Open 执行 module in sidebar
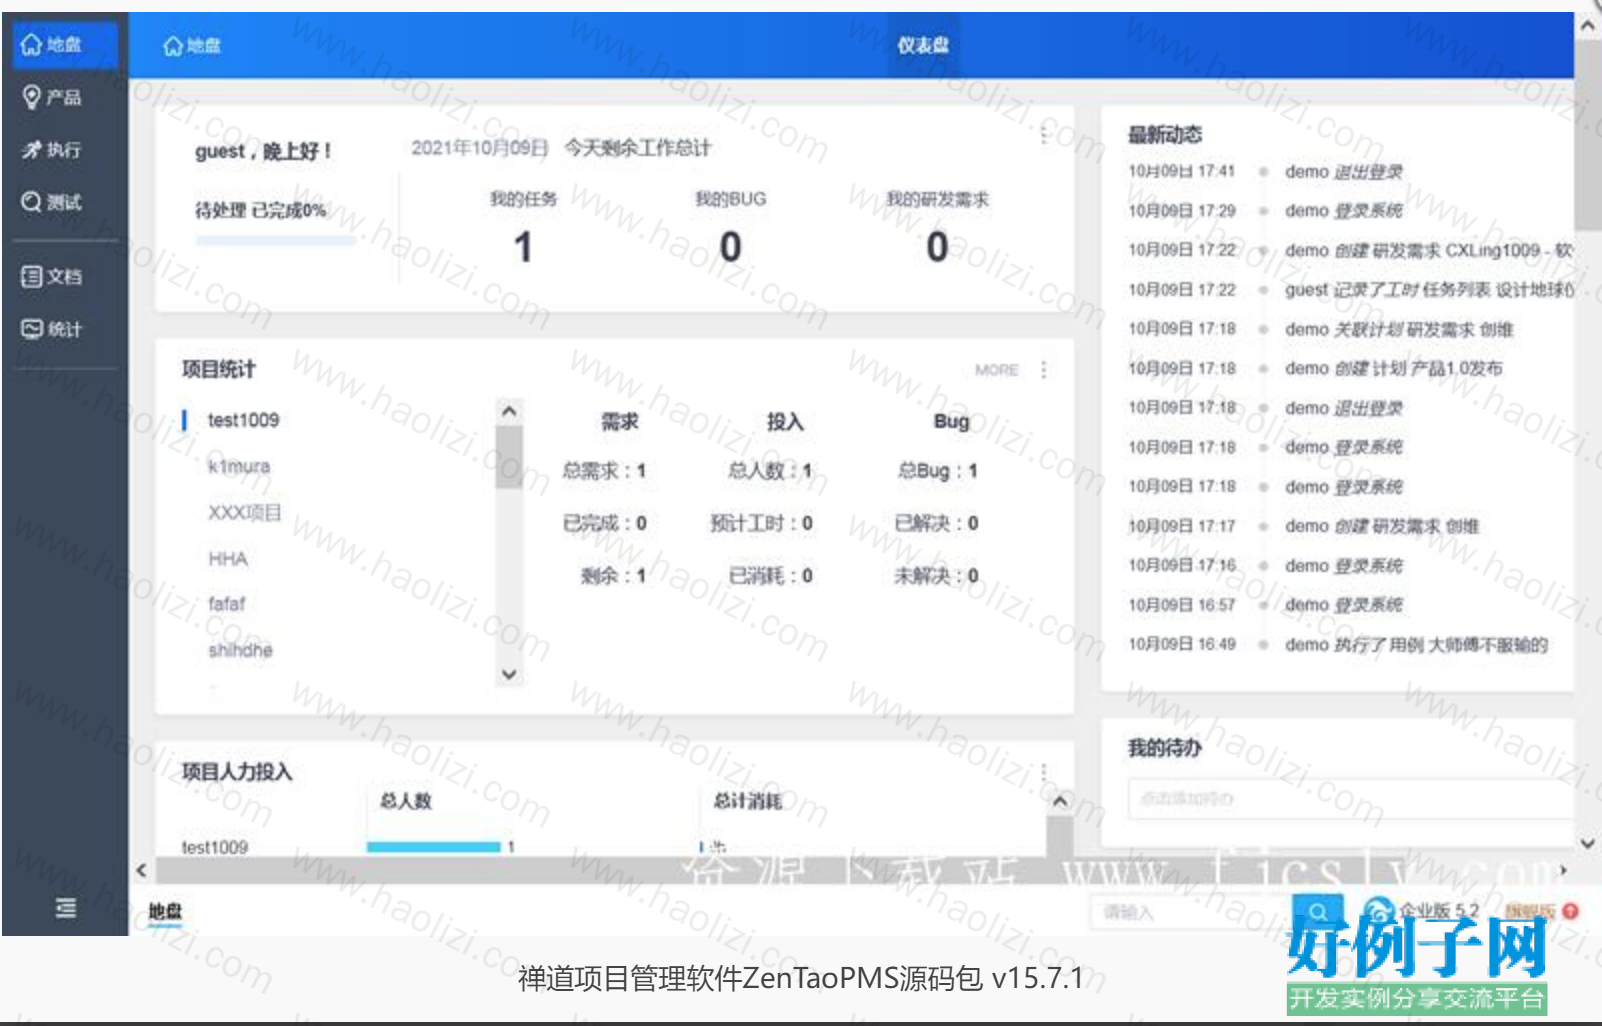 pyautogui.click(x=52, y=150)
